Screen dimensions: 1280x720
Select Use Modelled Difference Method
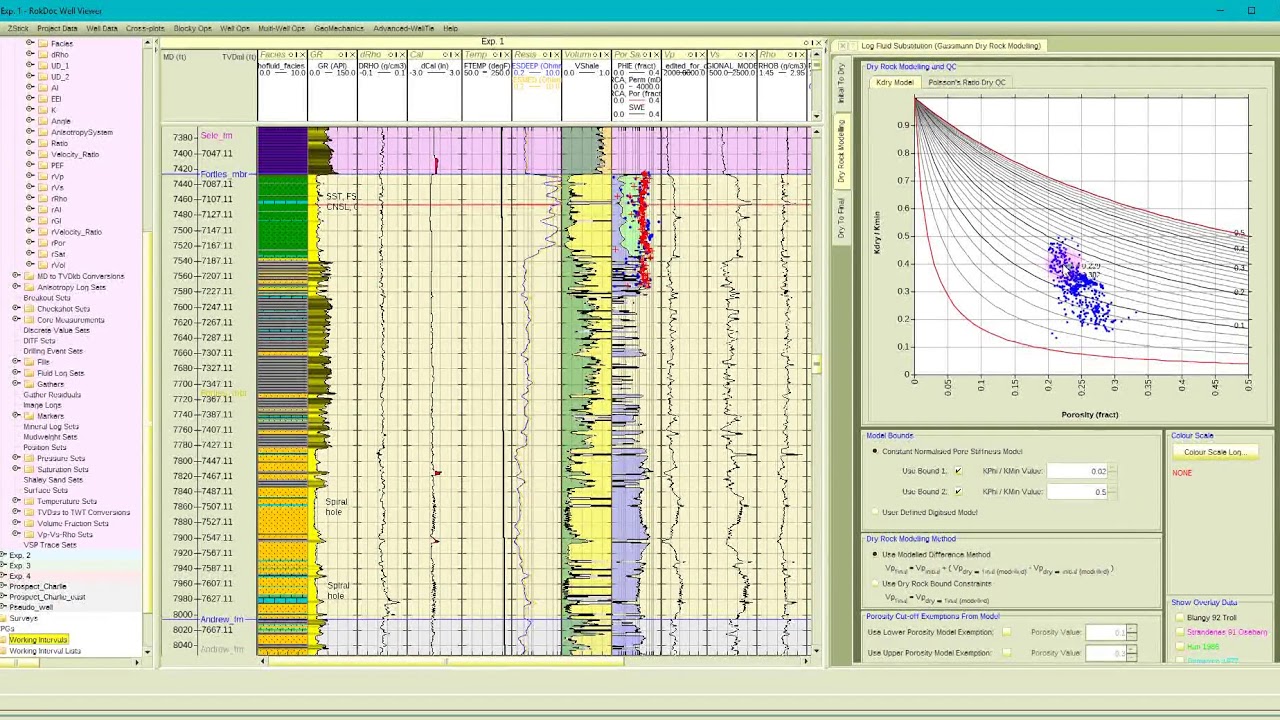(875, 554)
